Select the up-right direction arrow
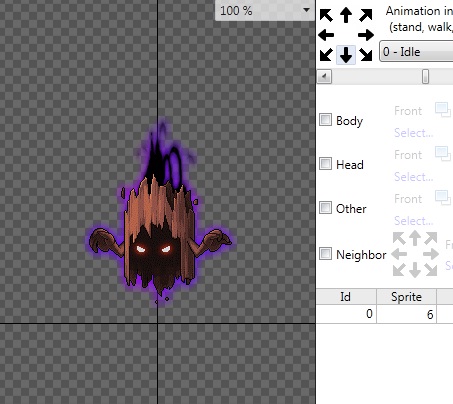 pos(366,15)
